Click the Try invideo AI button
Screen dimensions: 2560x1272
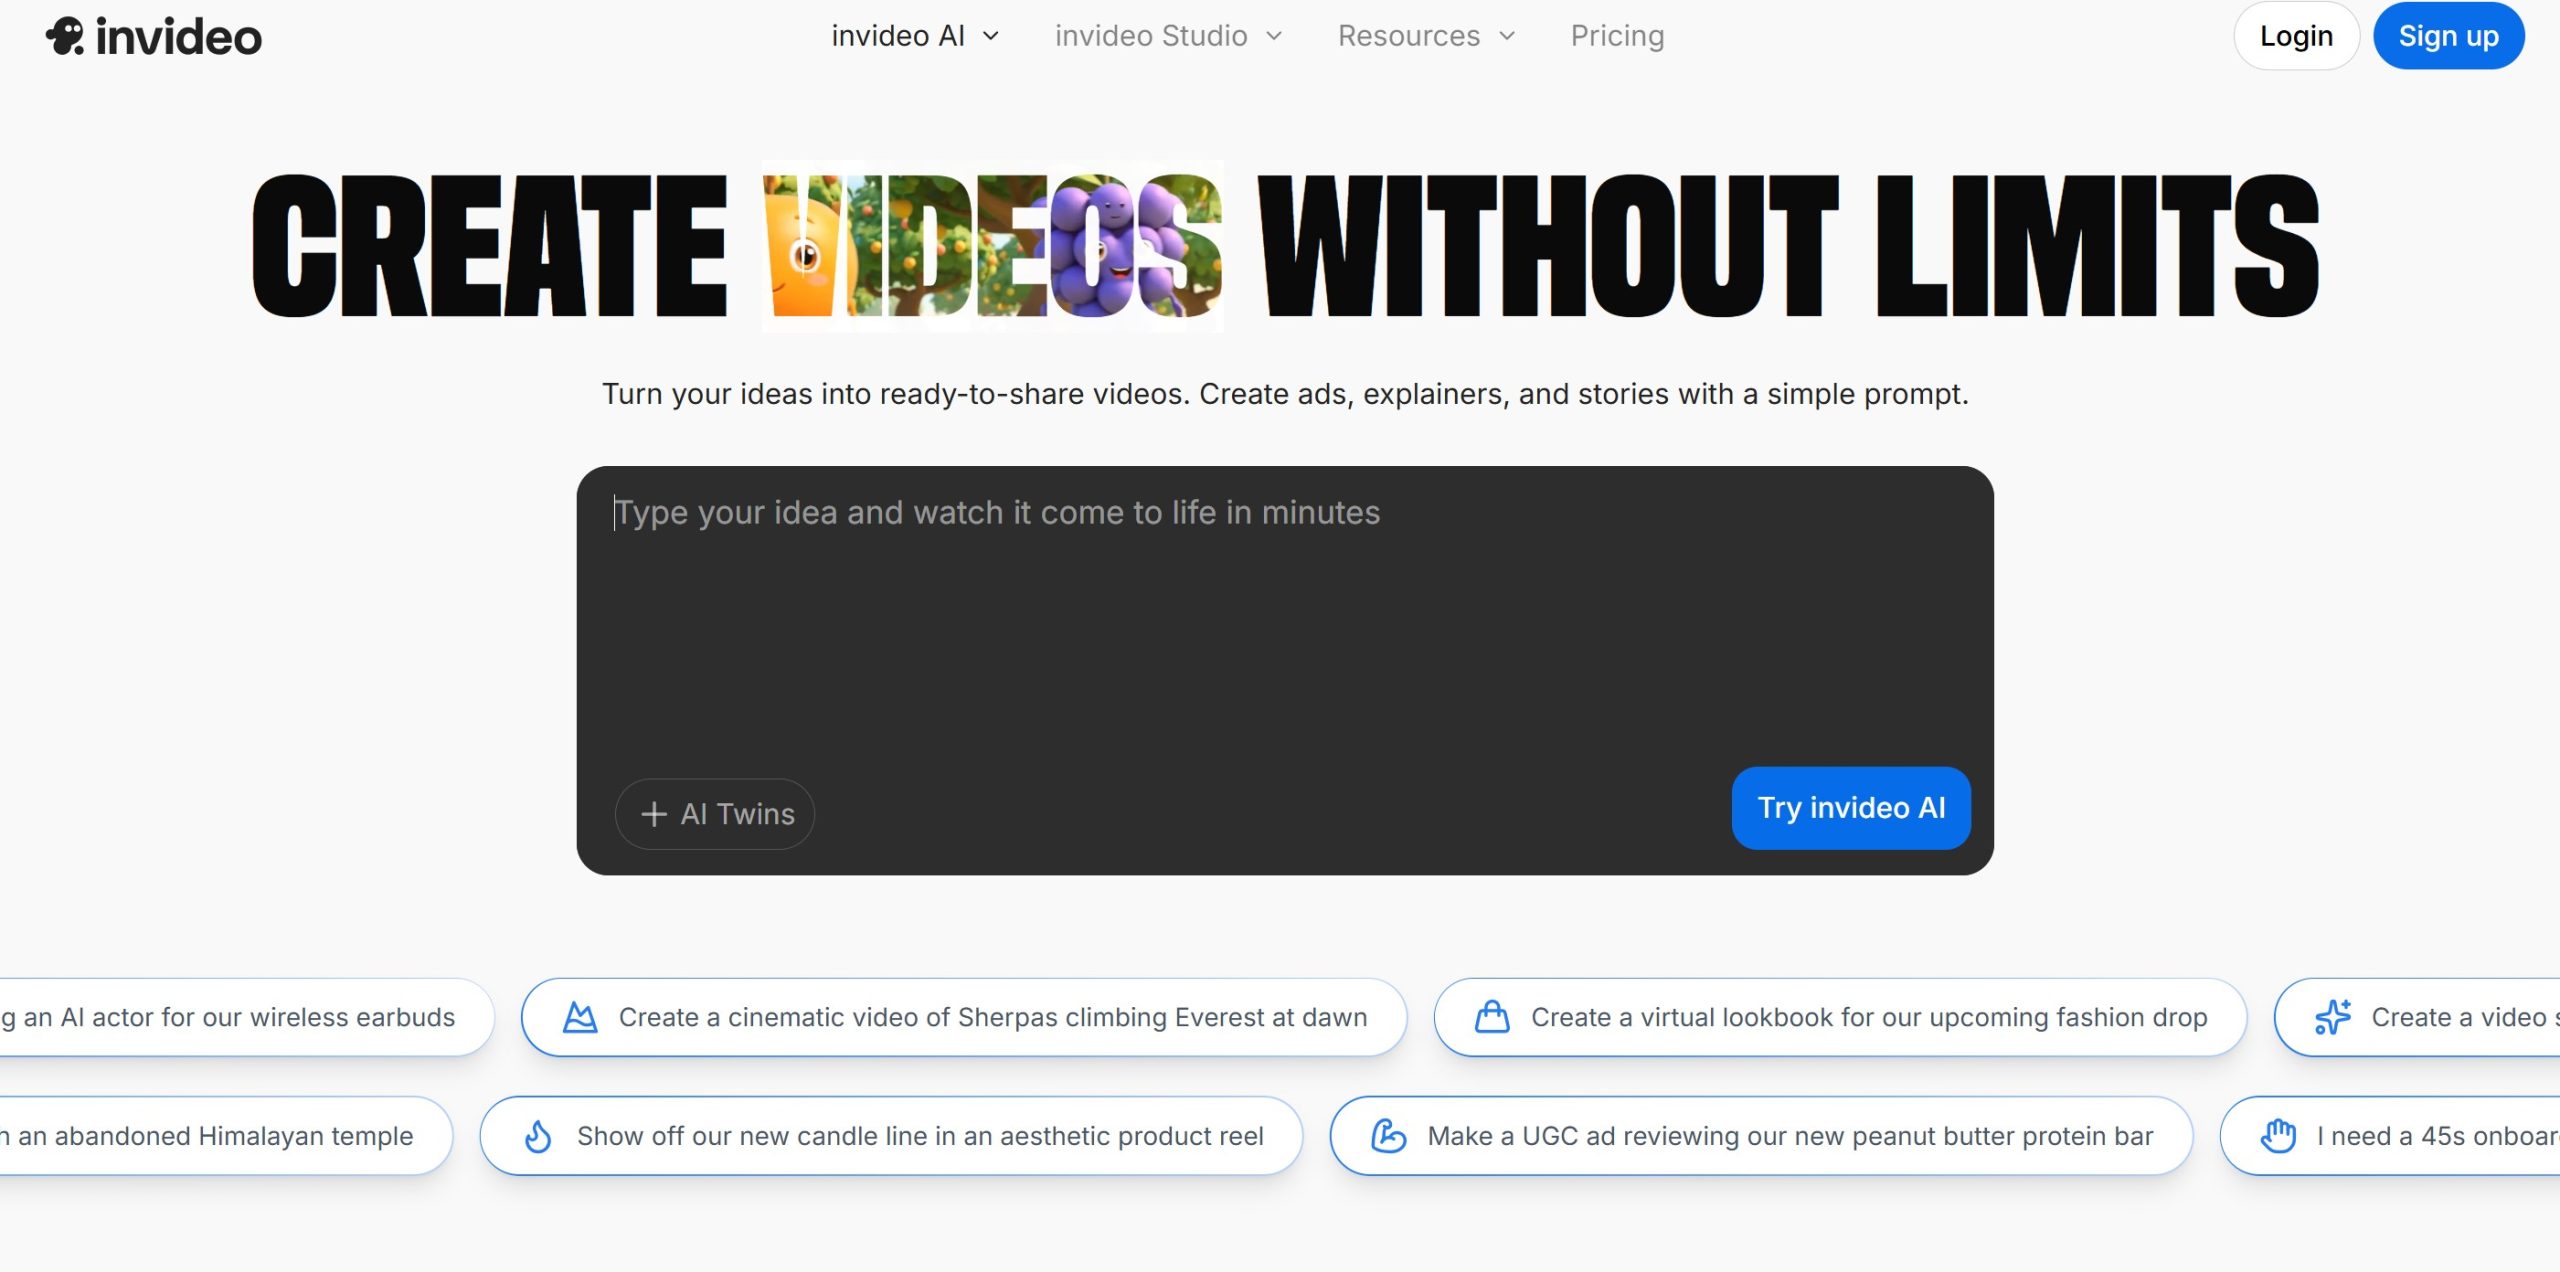[x=1851, y=808]
